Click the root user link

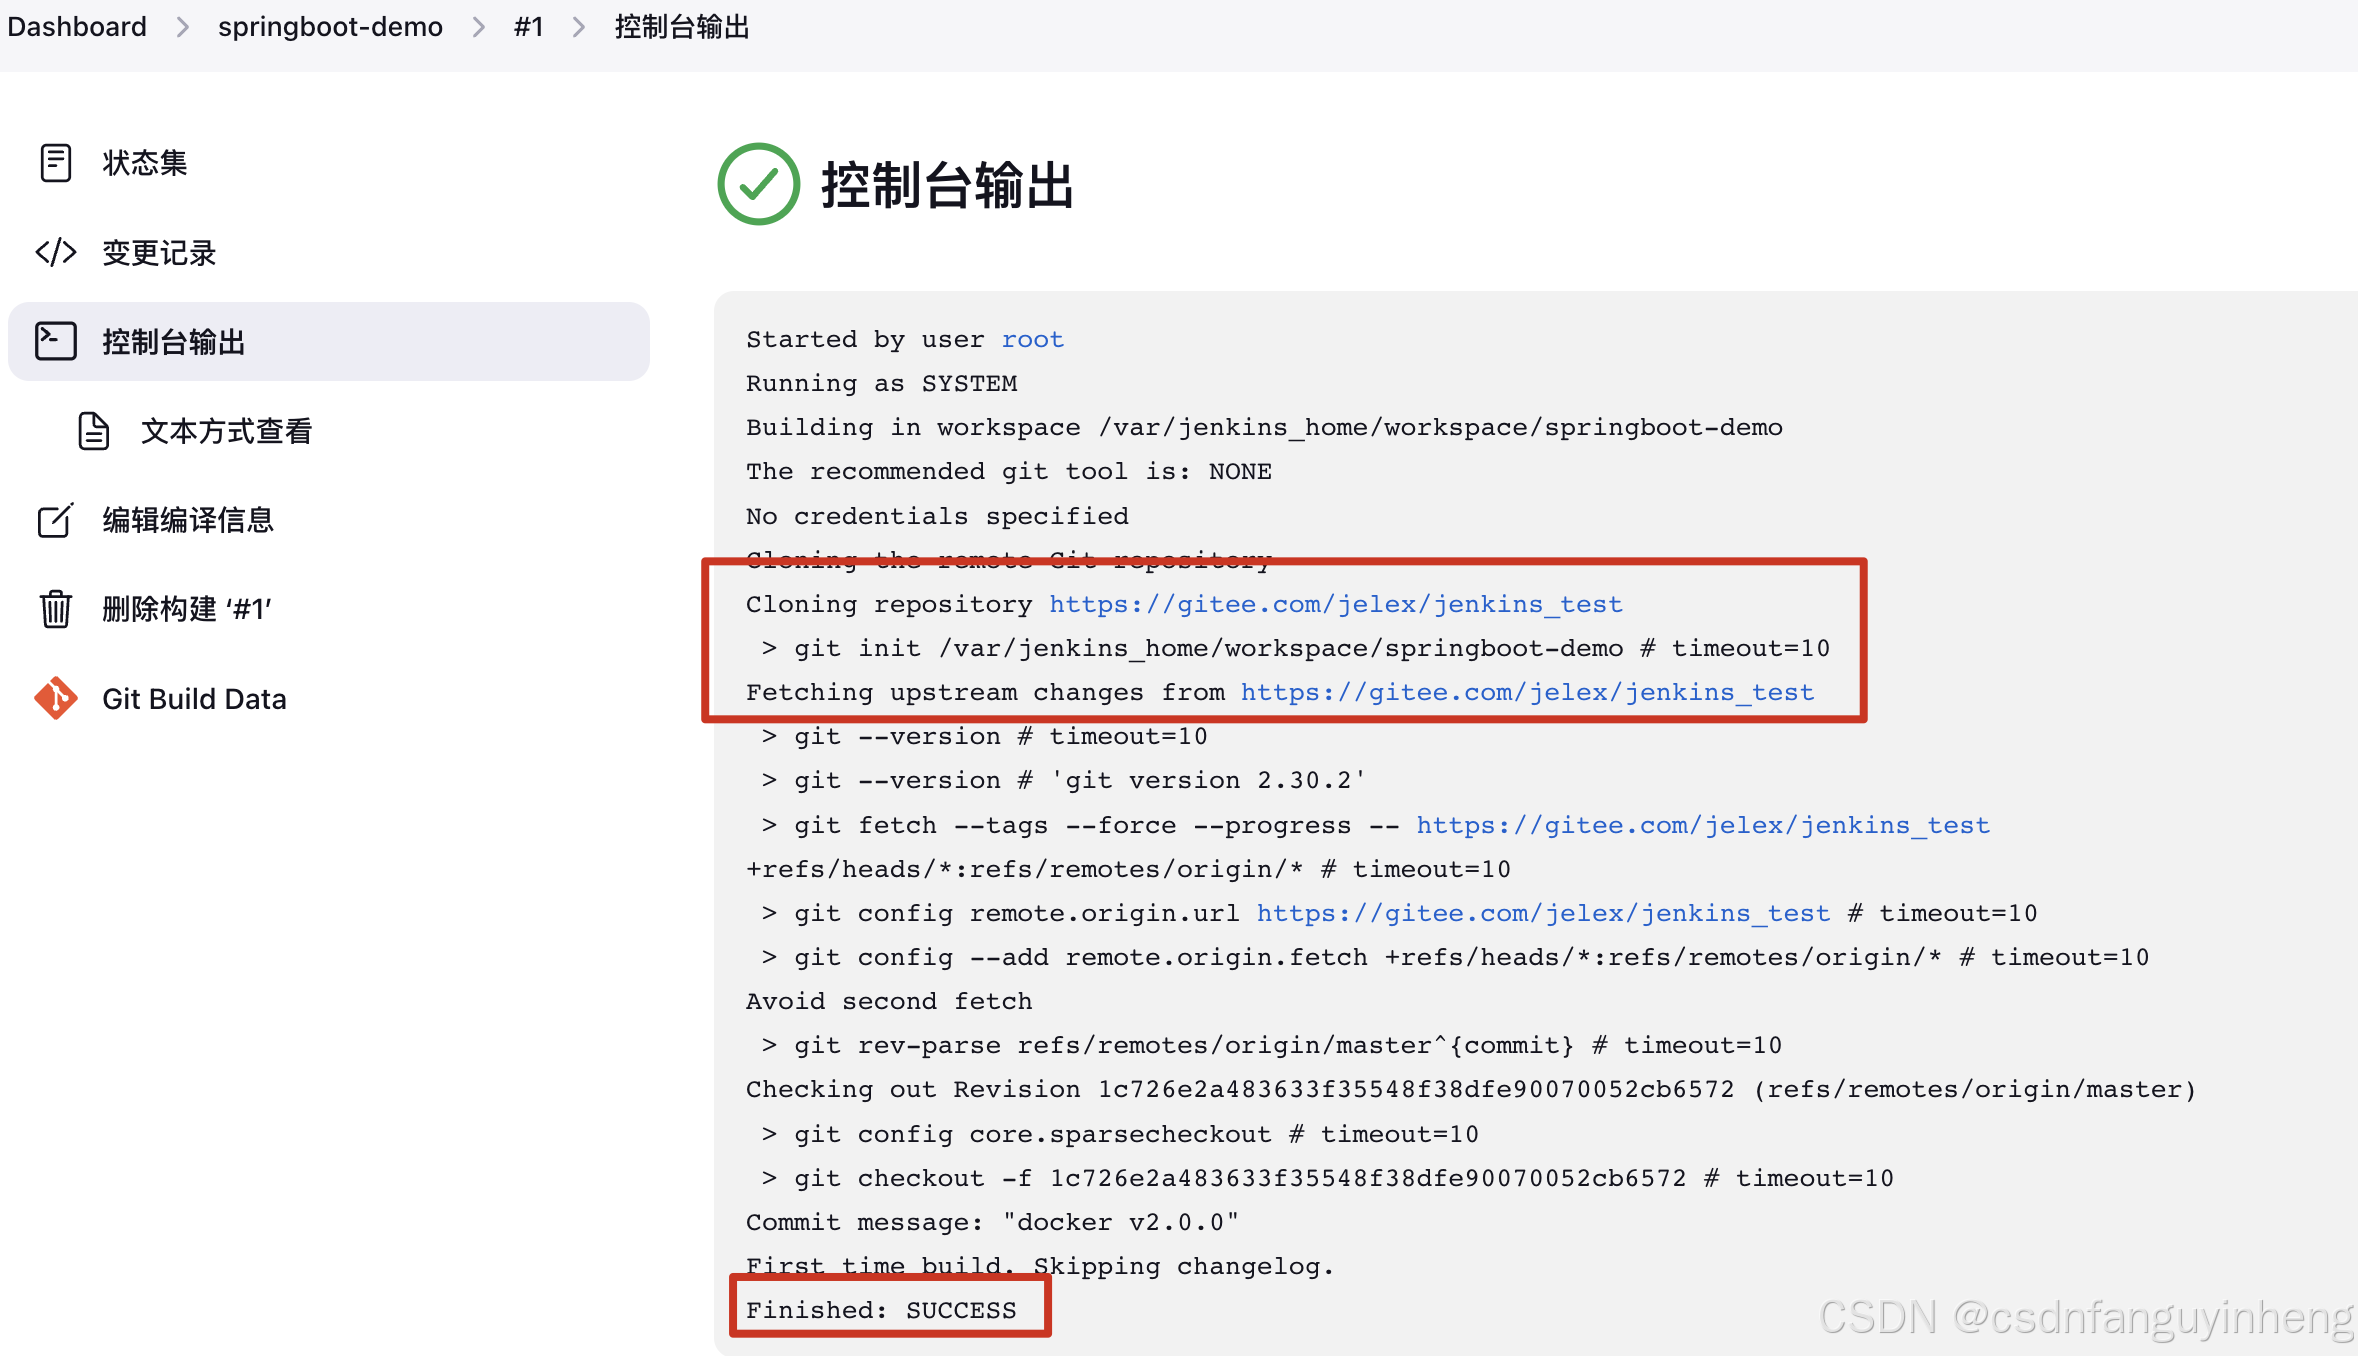point(1032,339)
